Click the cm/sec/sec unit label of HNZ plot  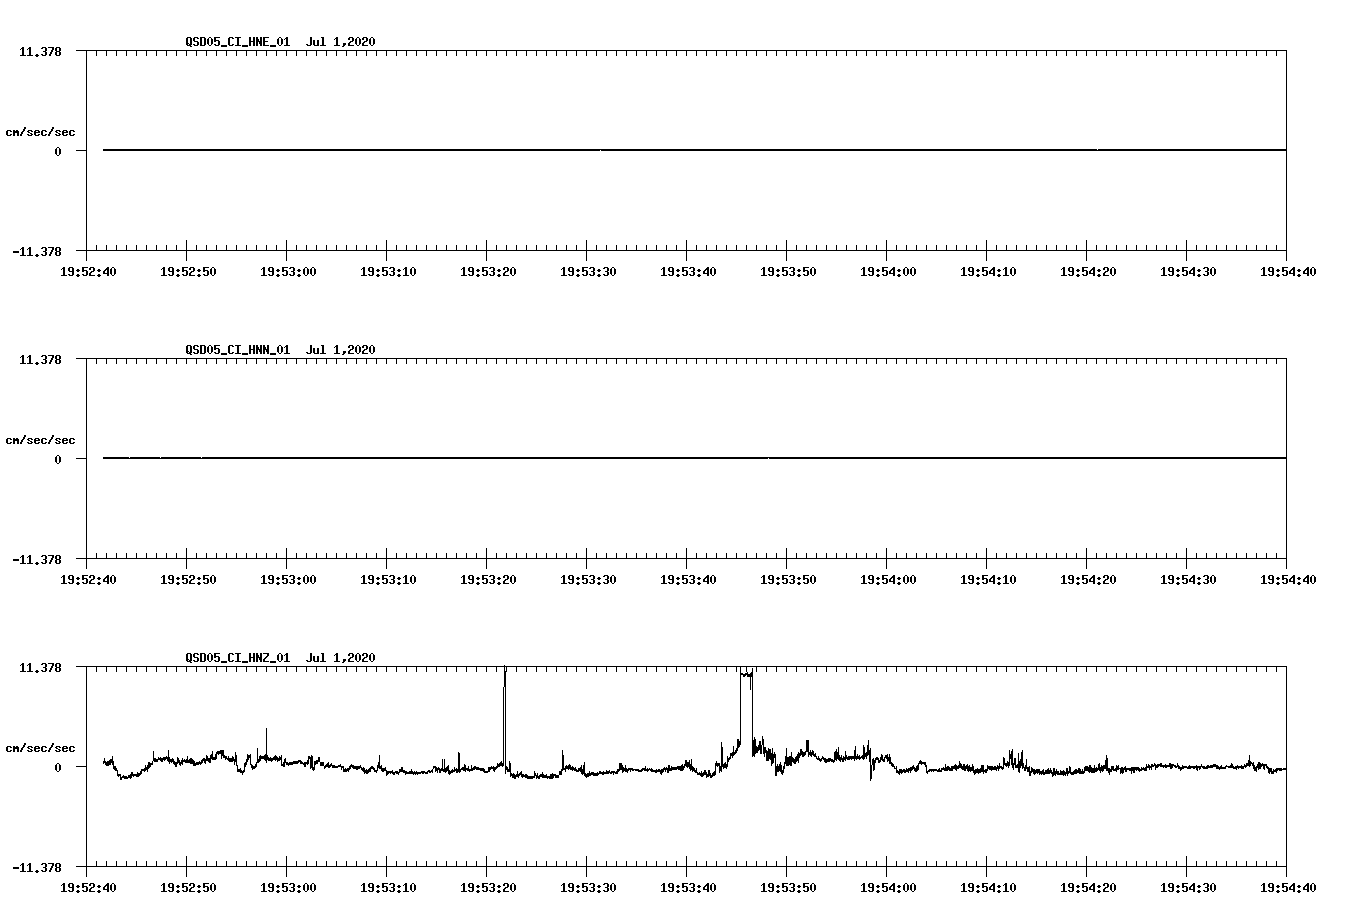click(40, 748)
